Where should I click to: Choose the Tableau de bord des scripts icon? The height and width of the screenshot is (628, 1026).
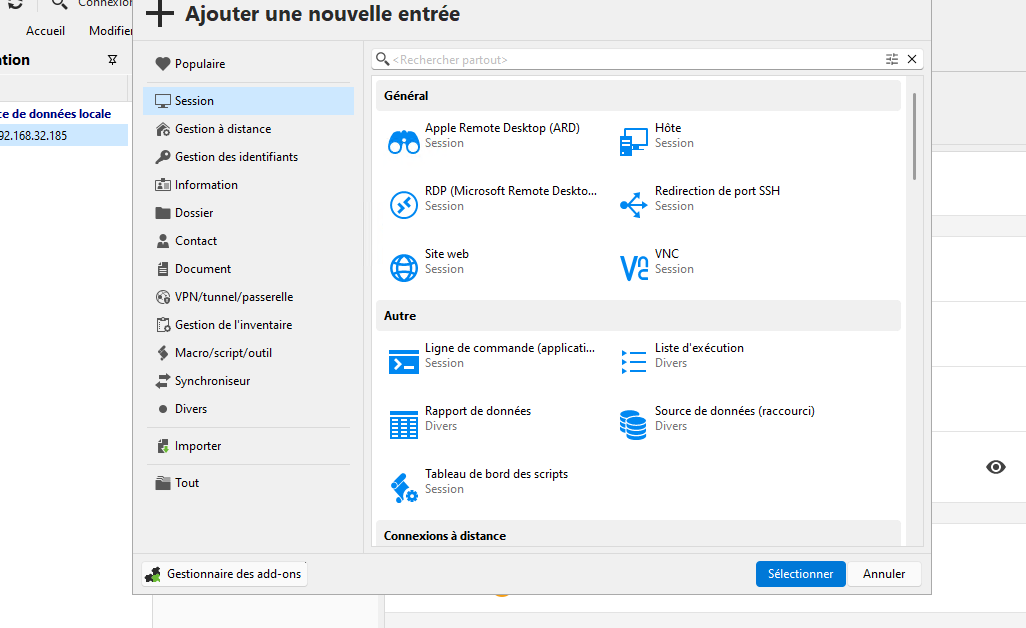404,488
